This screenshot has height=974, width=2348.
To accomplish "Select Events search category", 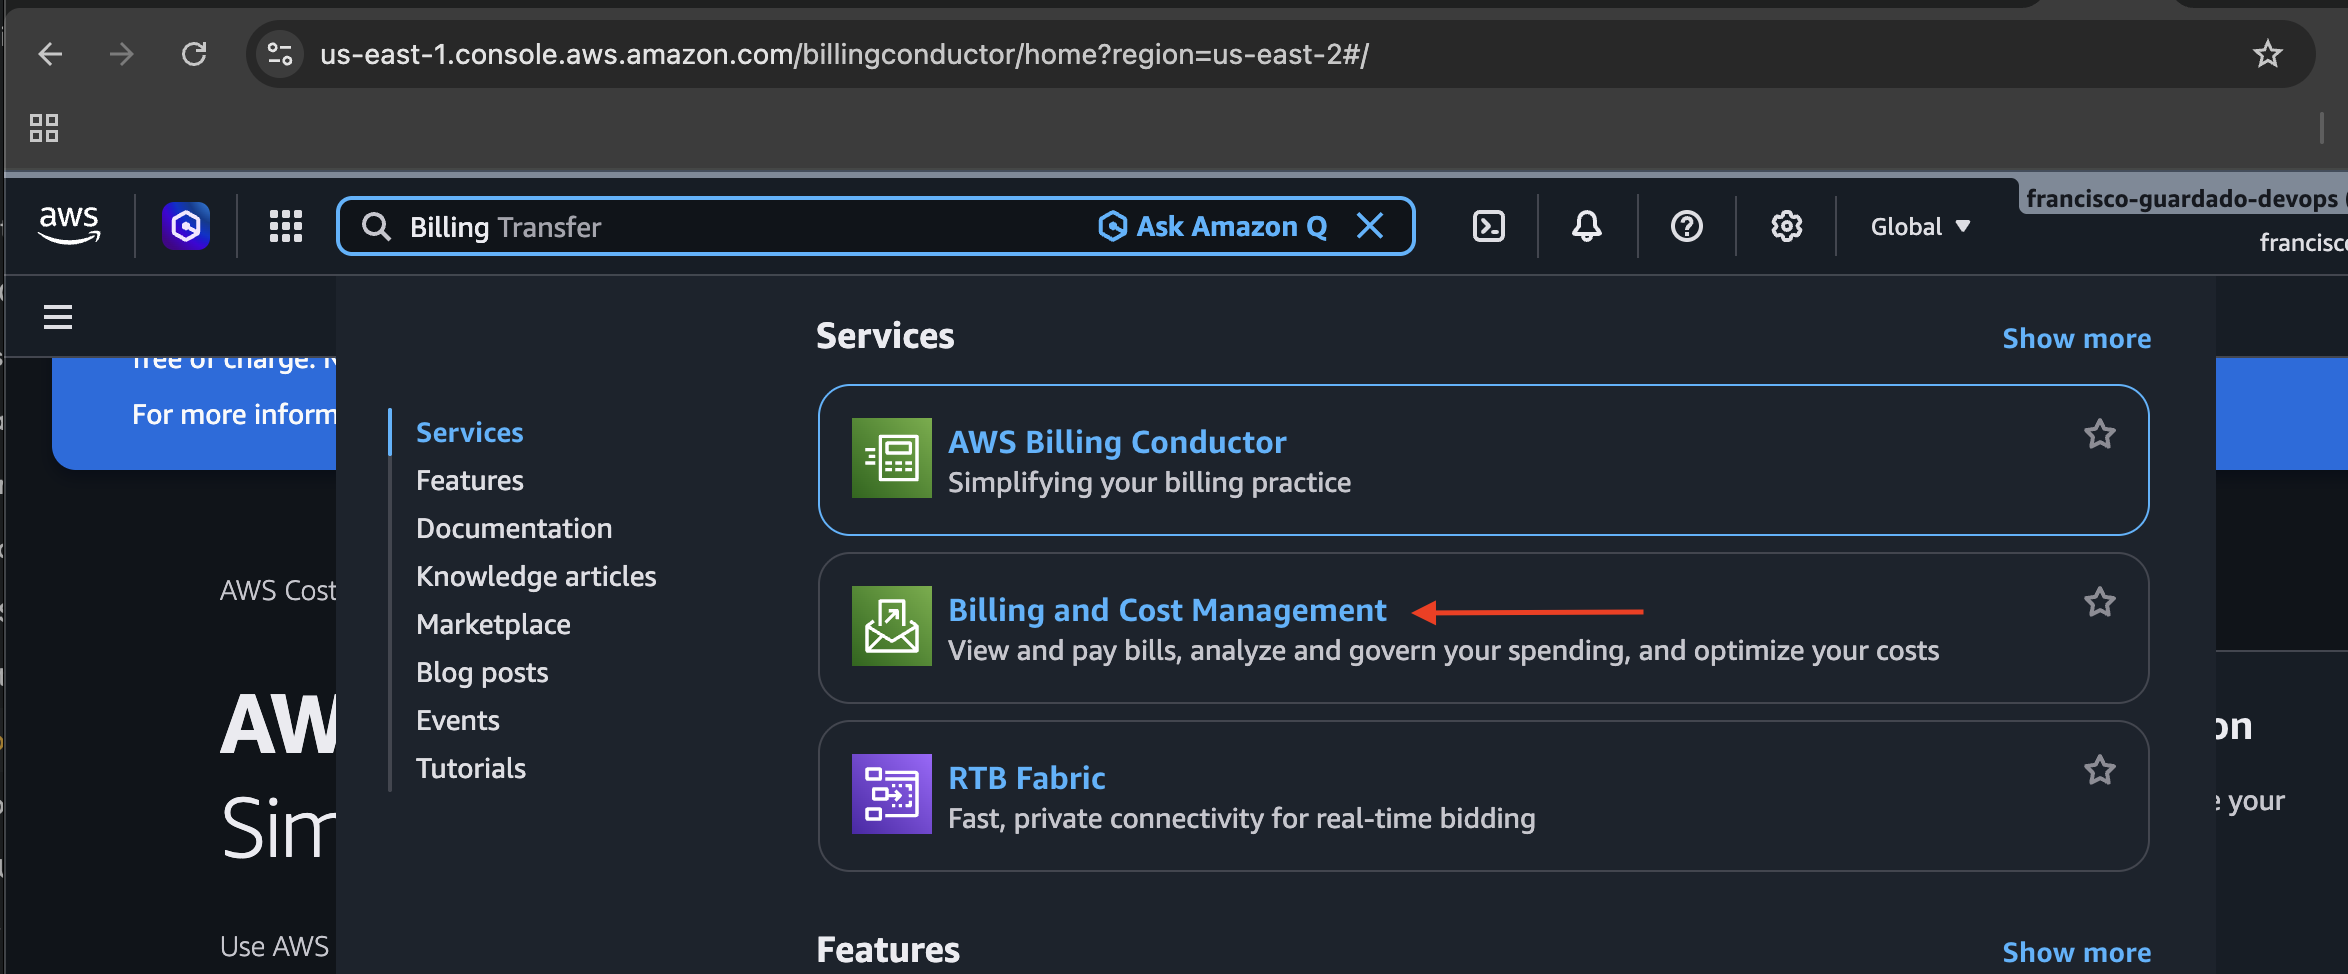I will 458,720.
